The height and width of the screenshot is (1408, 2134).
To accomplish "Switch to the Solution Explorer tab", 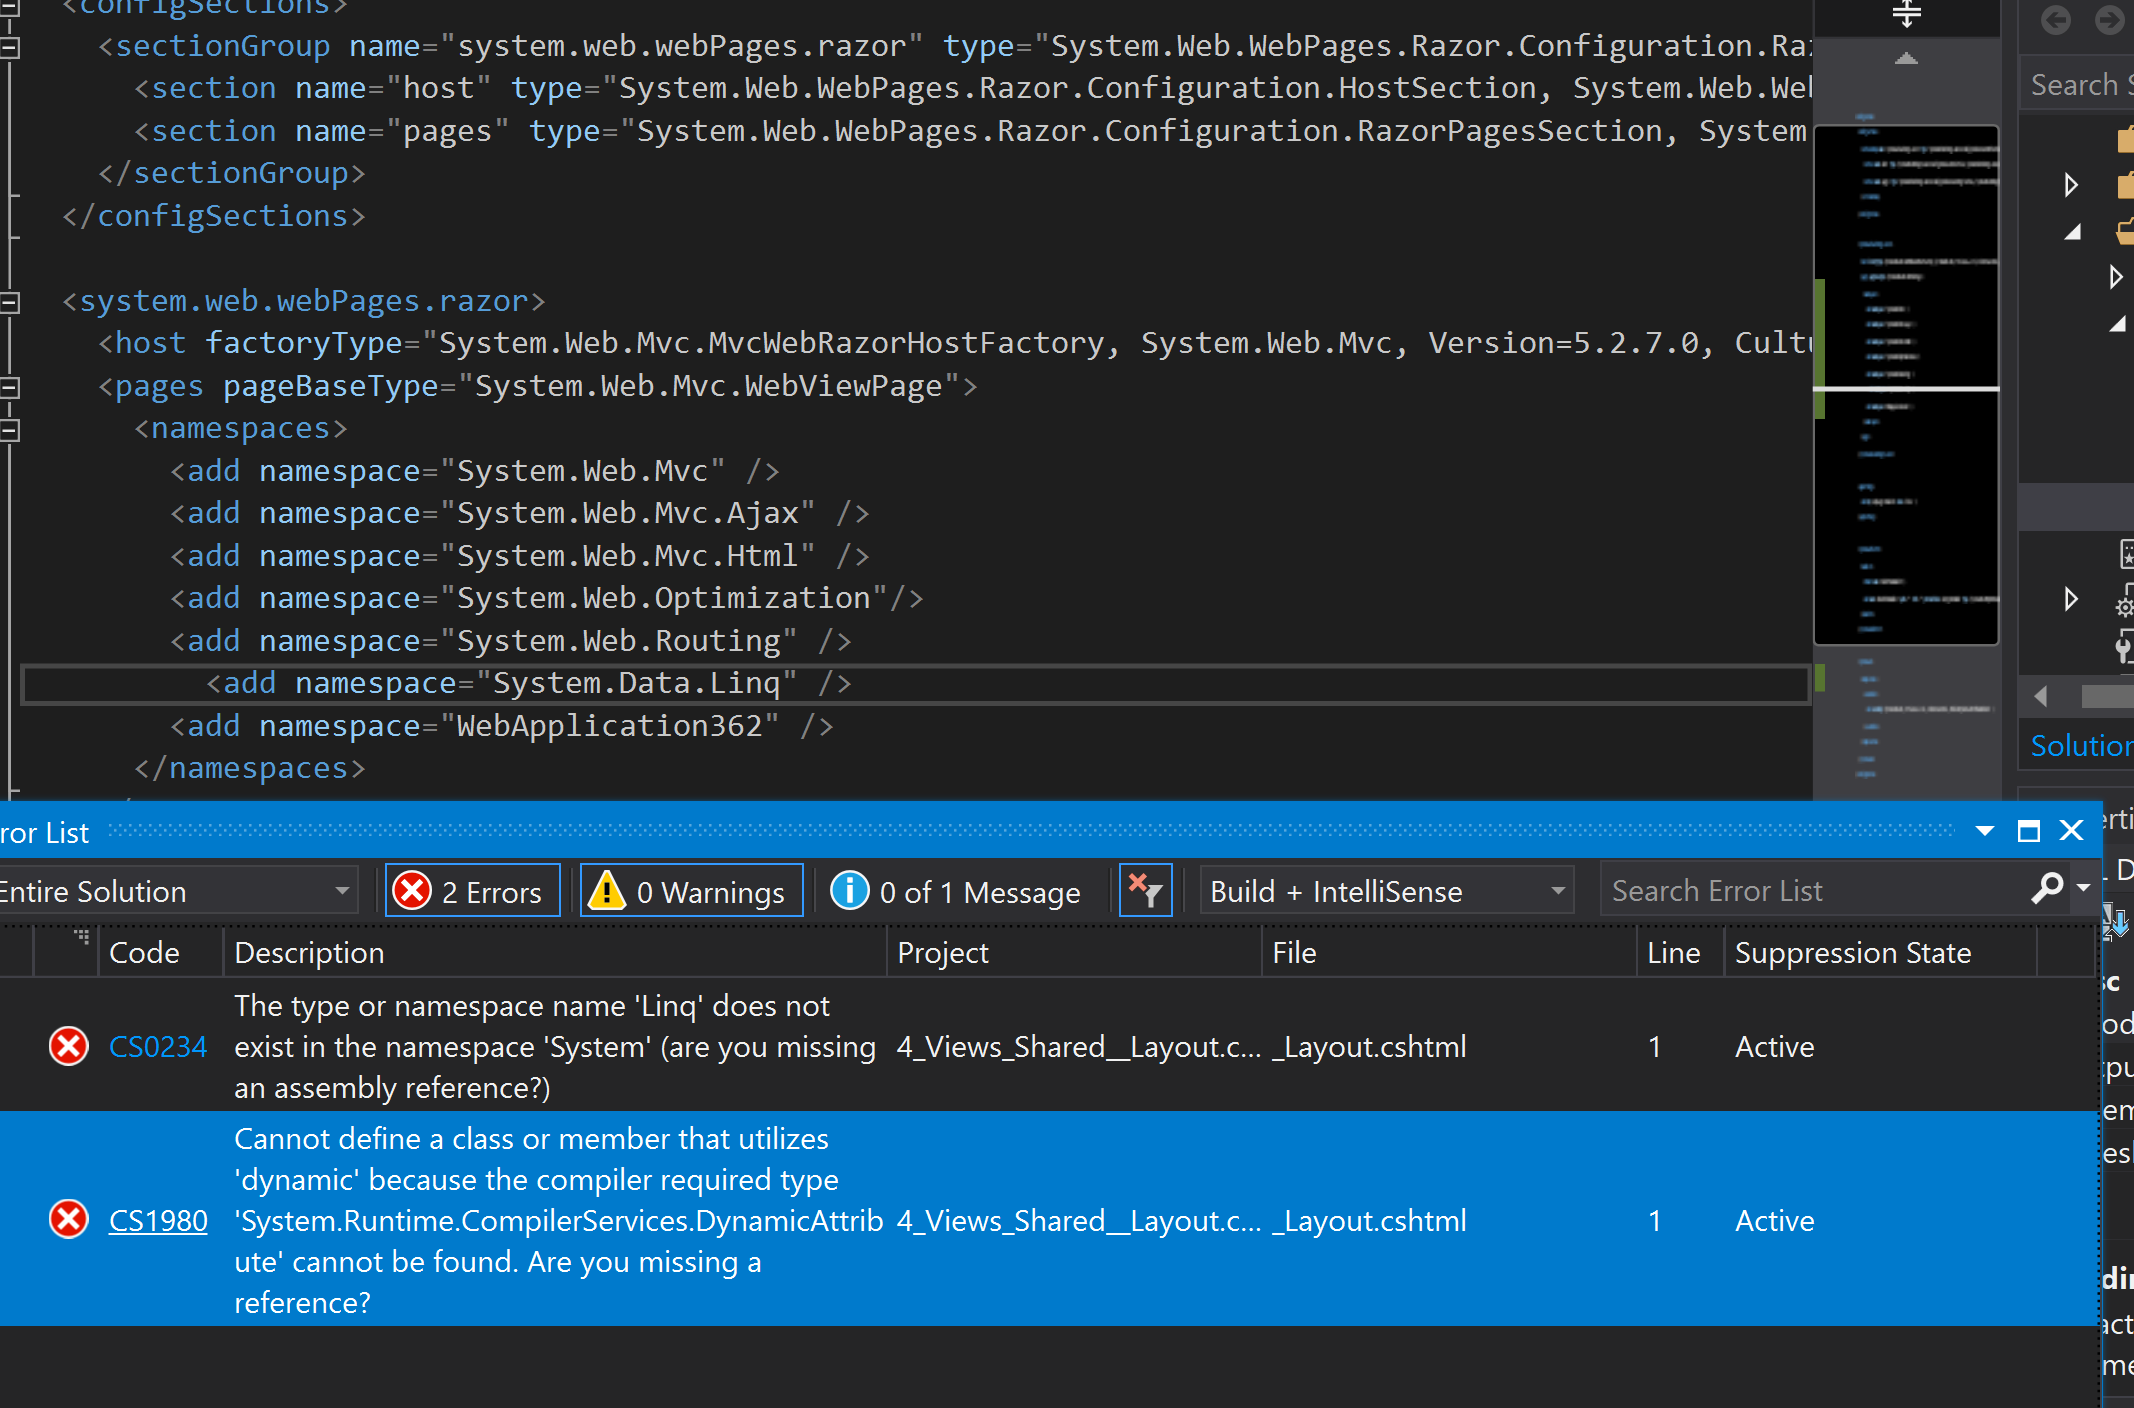I will click(x=2082, y=745).
